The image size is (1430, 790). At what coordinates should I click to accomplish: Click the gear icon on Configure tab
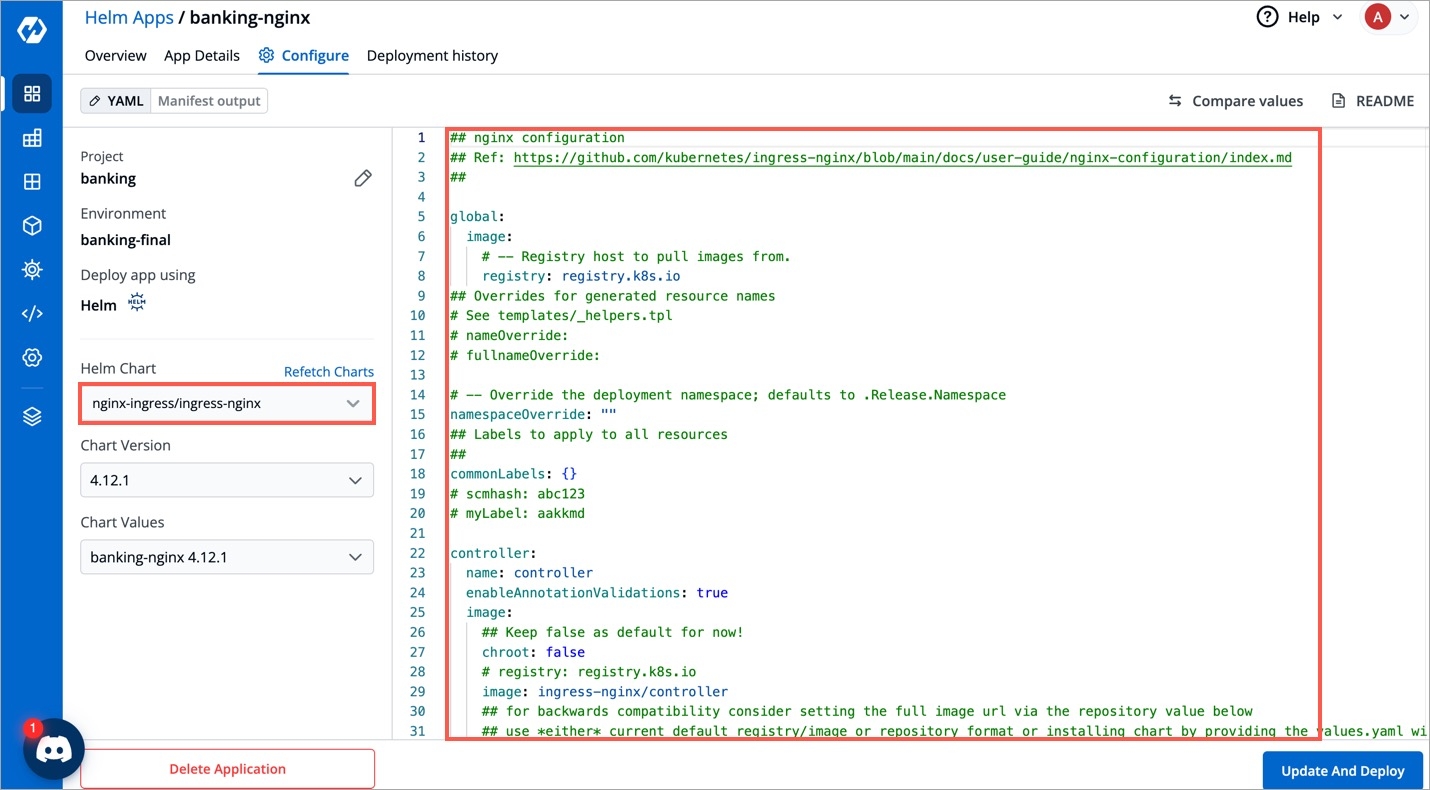tap(266, 55)
